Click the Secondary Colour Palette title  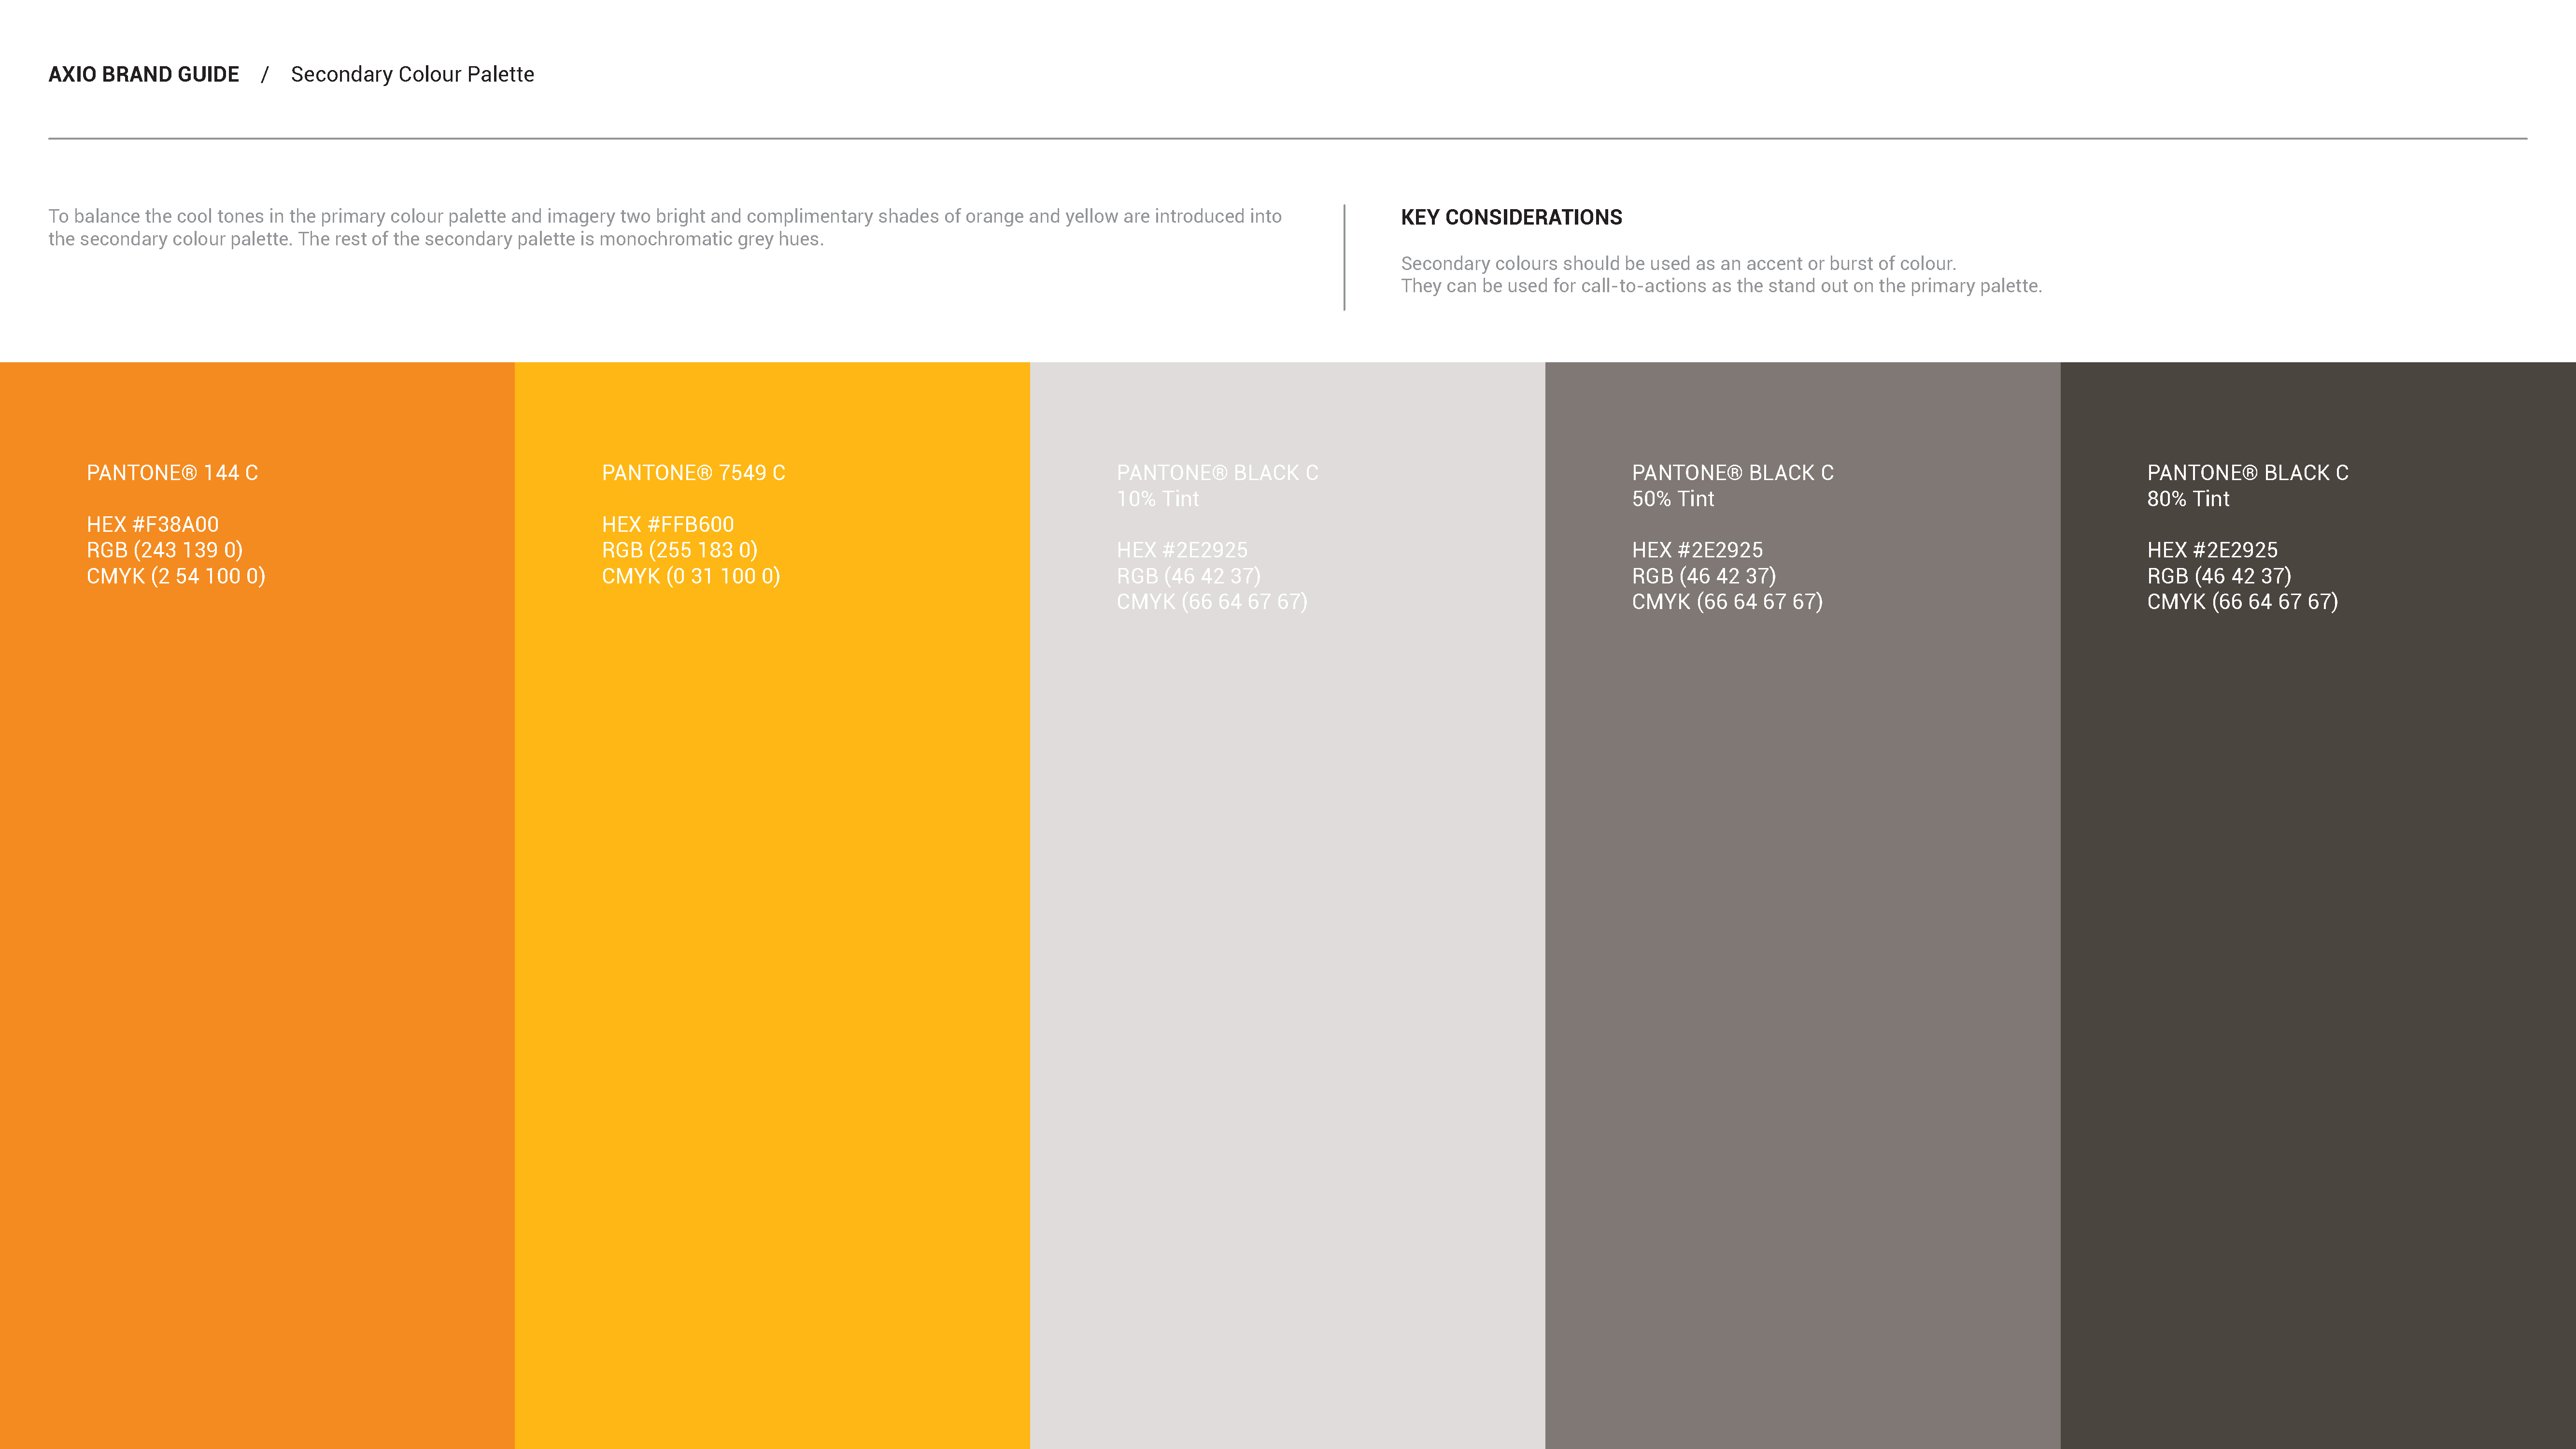point(412,75)
